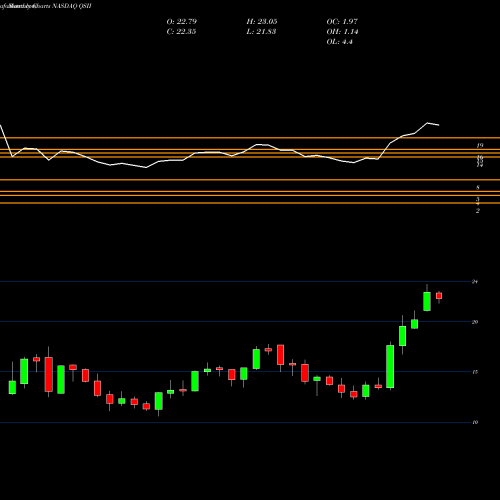Click the '24' price axis label
Screen dimensions: 500x500
tap(475, 282)
